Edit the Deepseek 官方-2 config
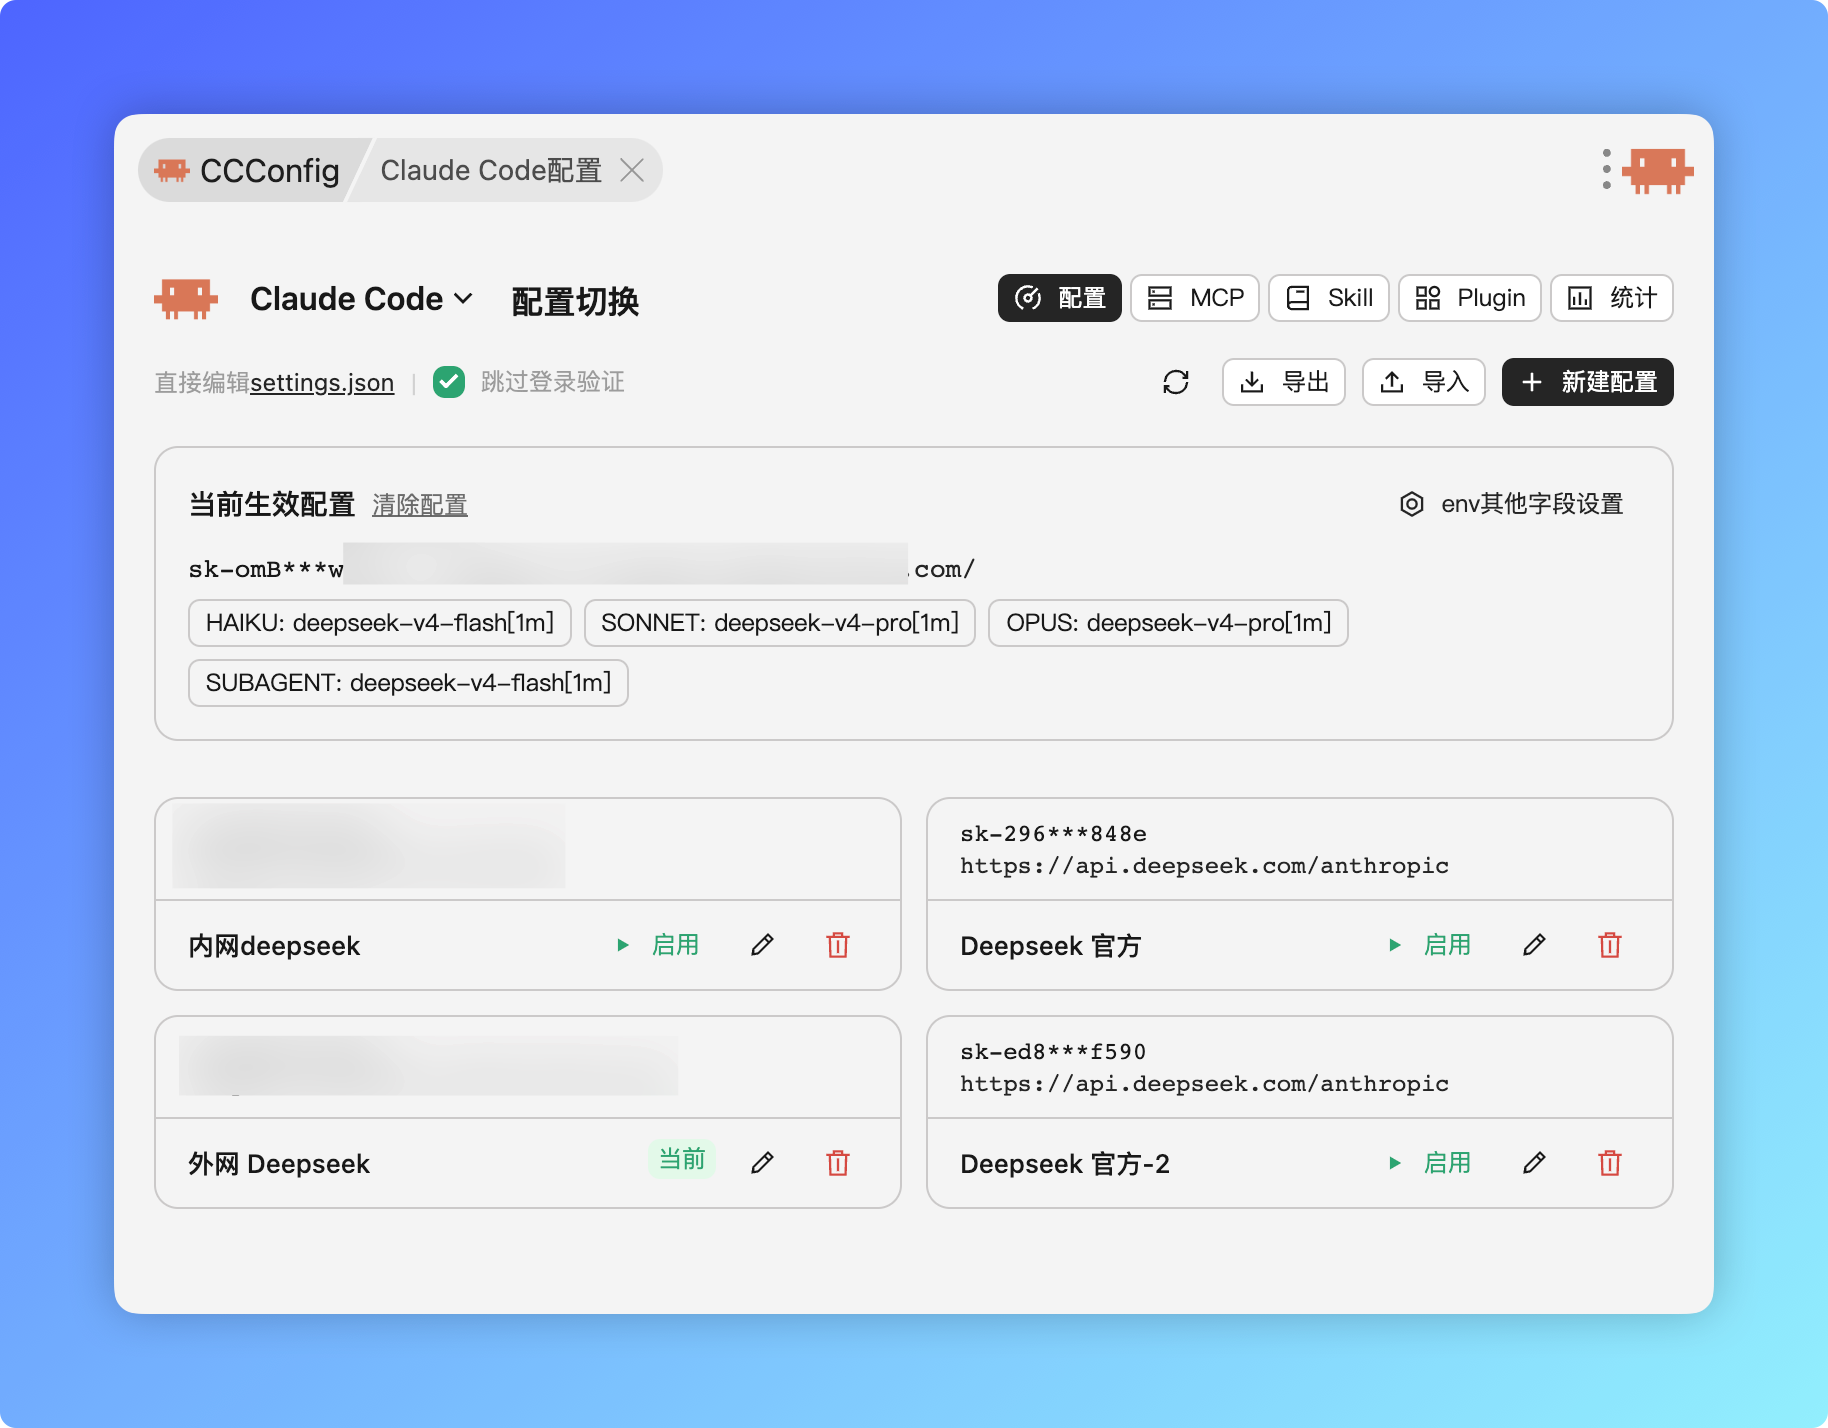Image resolution: width=1828 pixels, height=1428 pixels. click(1534, 1162)
